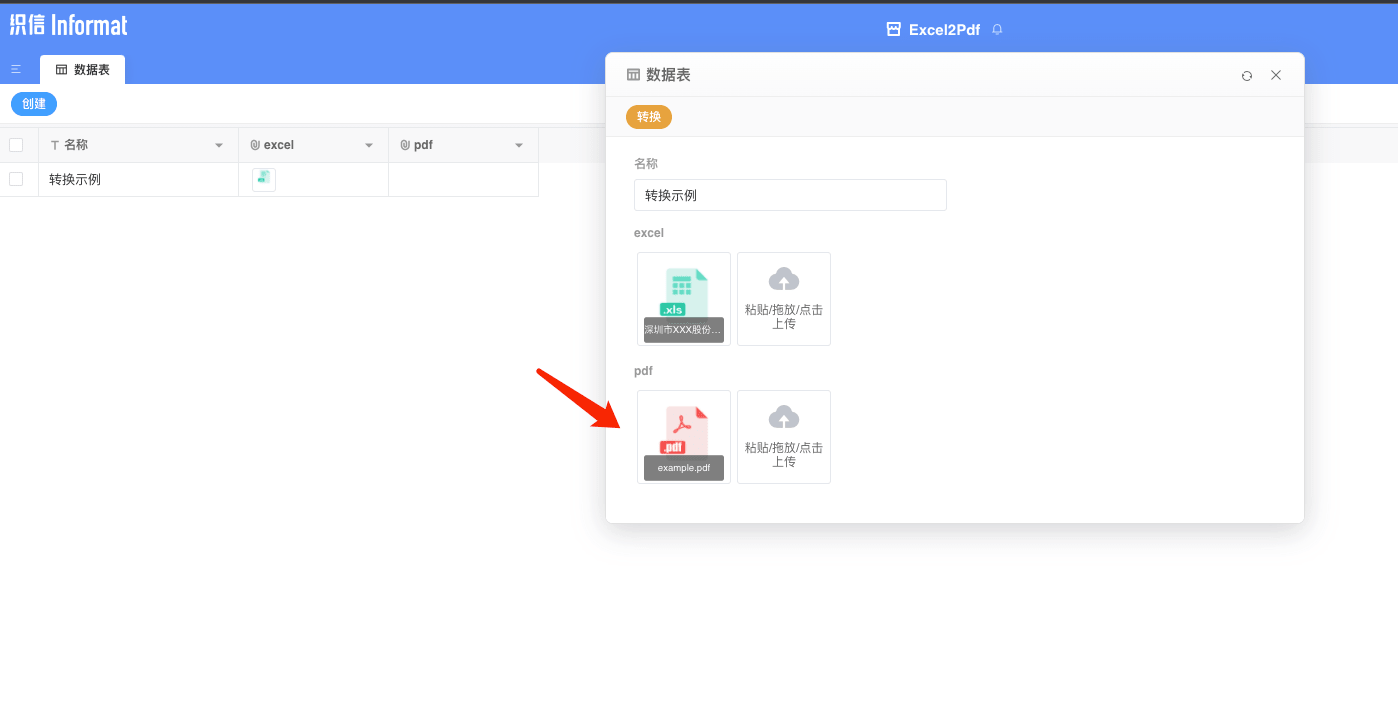
Task: Click the small excel file icon in table row
Action: (263, 179)
